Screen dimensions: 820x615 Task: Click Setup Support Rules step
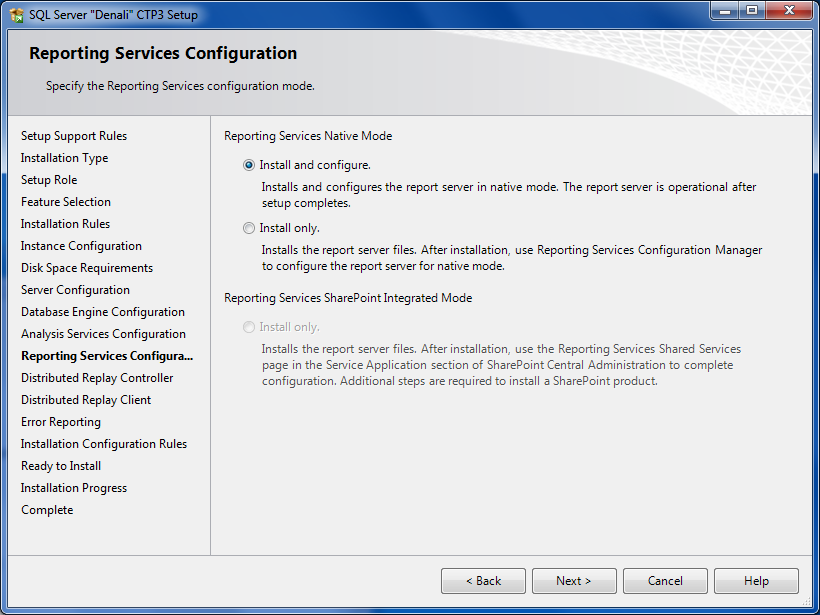(74, 136)
